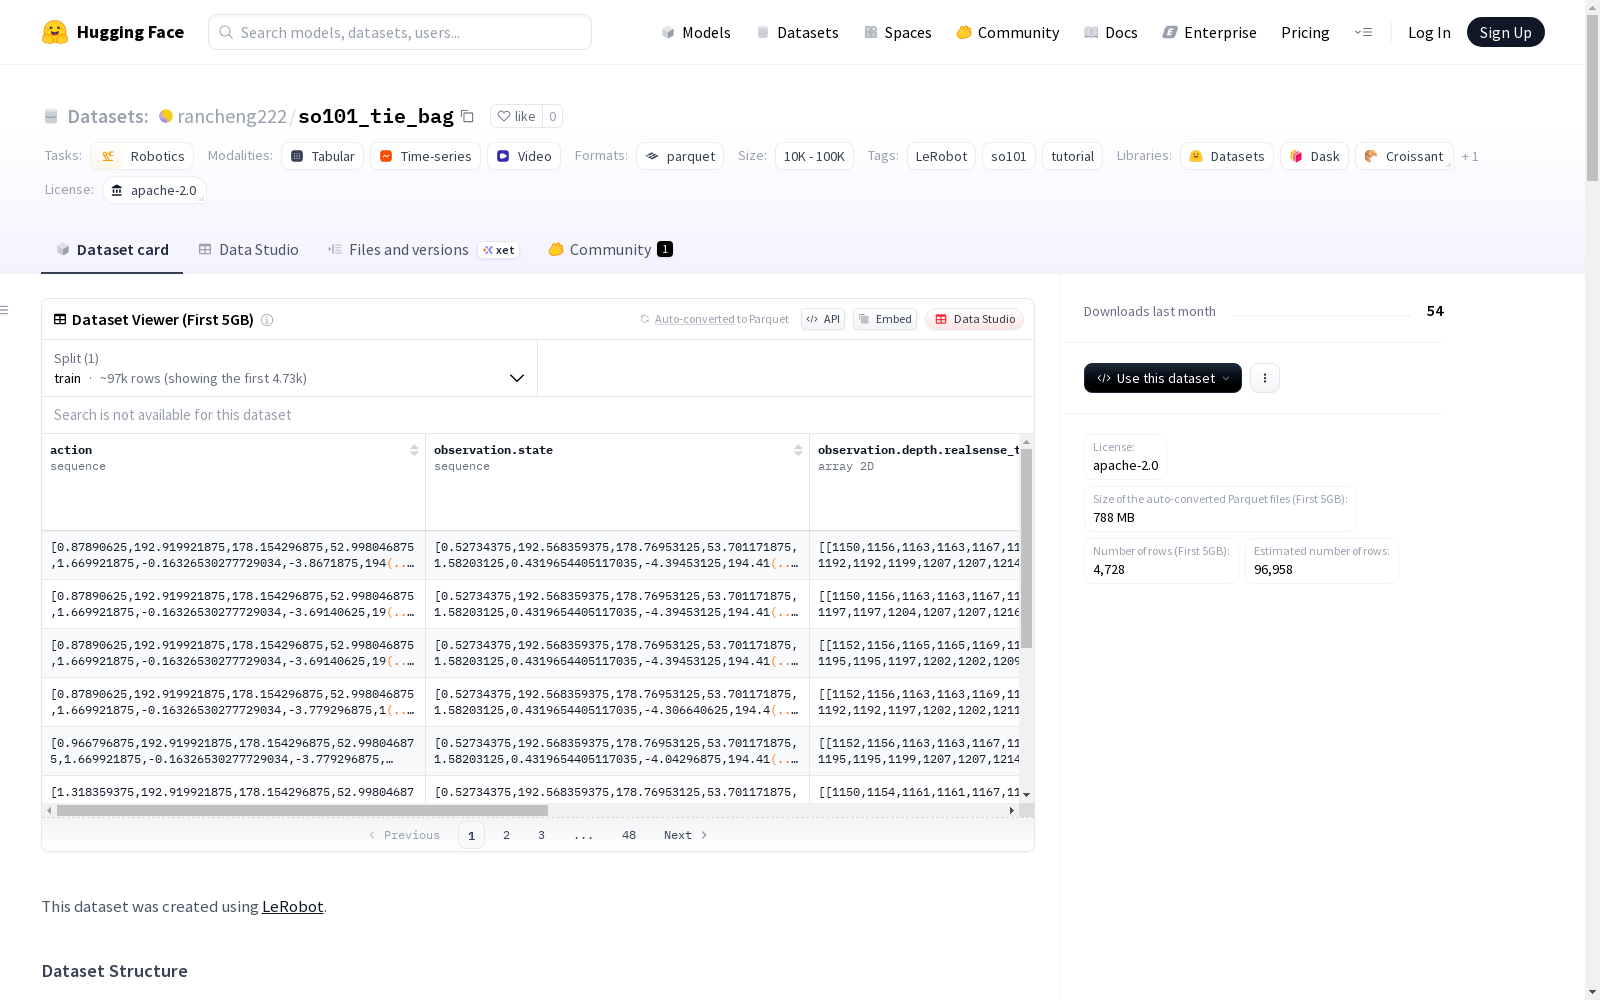Select the Tabular modality tag
This screenshot has width=1600, height=1000.
323,156
